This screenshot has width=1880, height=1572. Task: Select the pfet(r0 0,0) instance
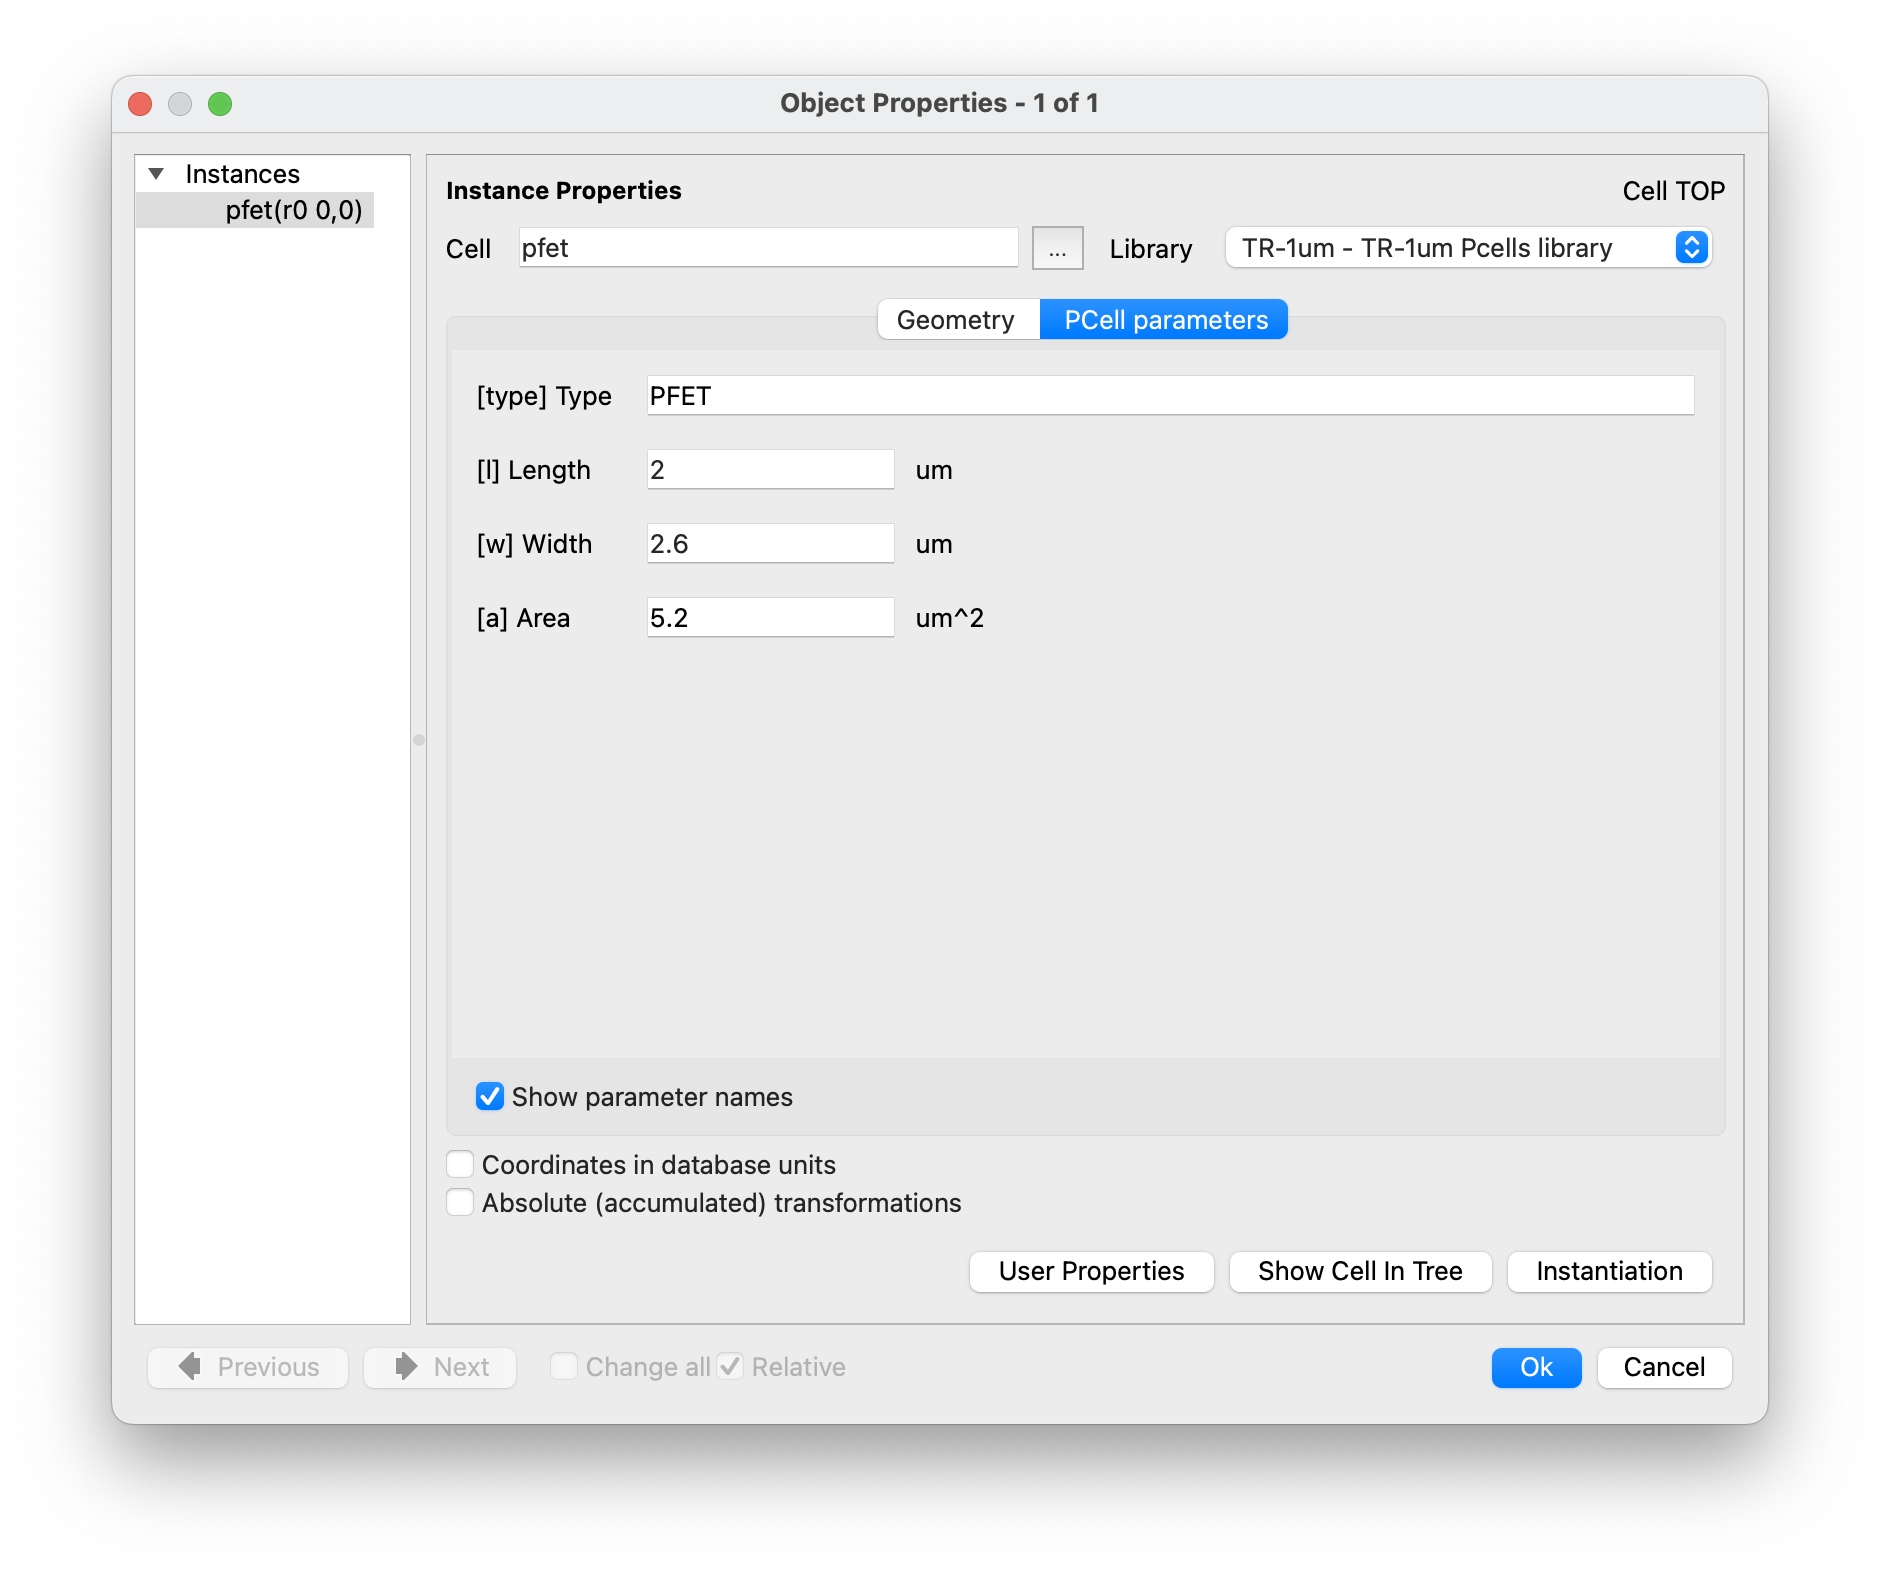255,210
